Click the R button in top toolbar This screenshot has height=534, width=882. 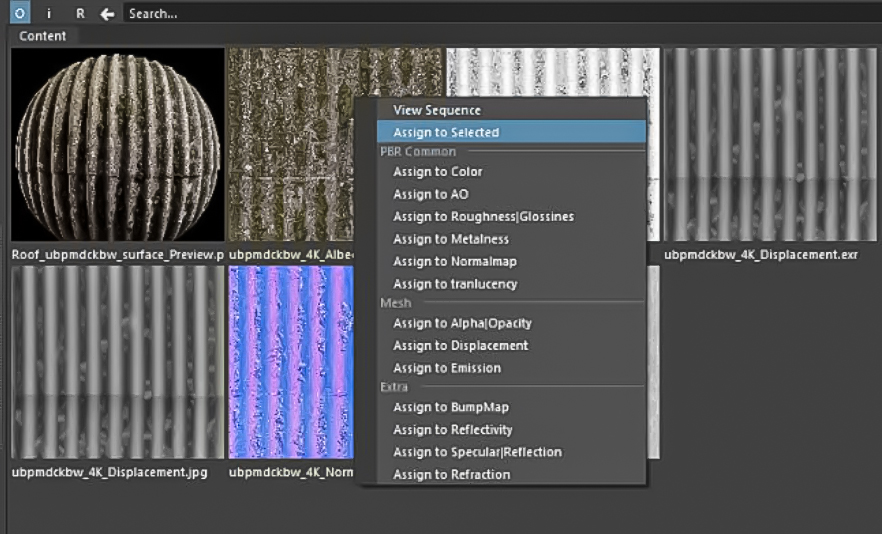(x=80, y=14)
